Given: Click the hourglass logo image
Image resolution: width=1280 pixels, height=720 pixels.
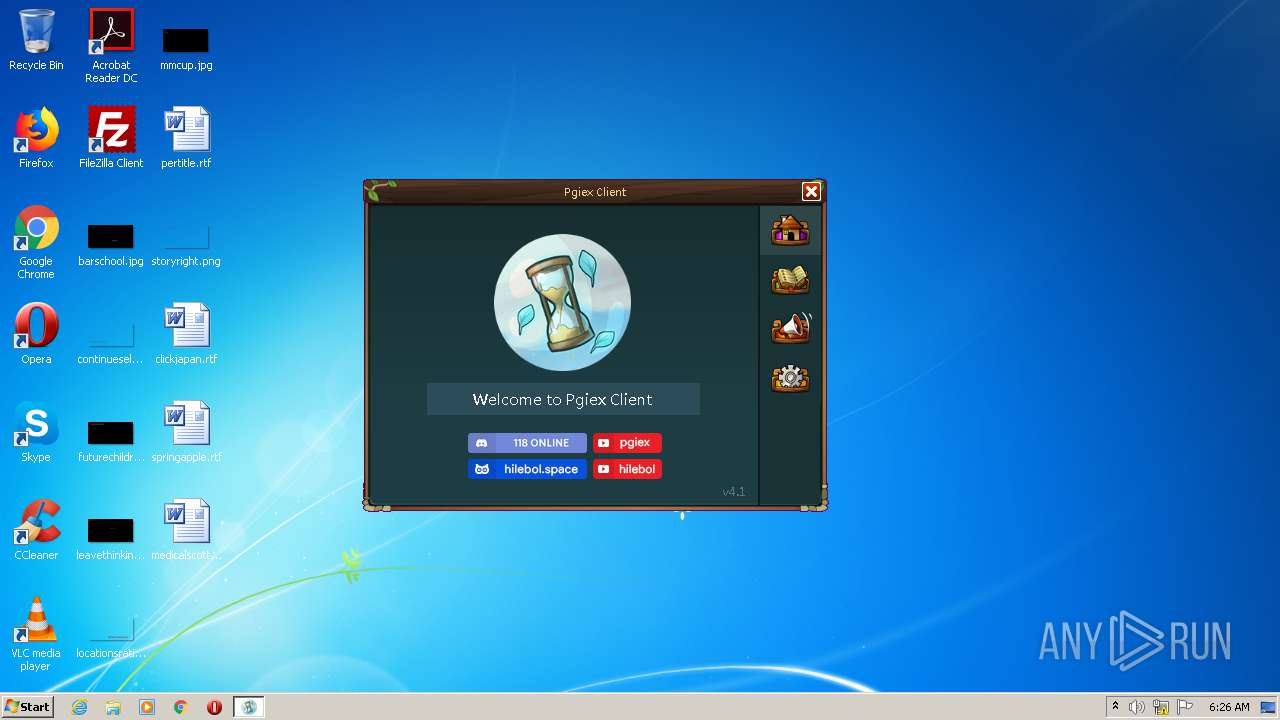Looking at the screenshot, I should click(563, 303).
